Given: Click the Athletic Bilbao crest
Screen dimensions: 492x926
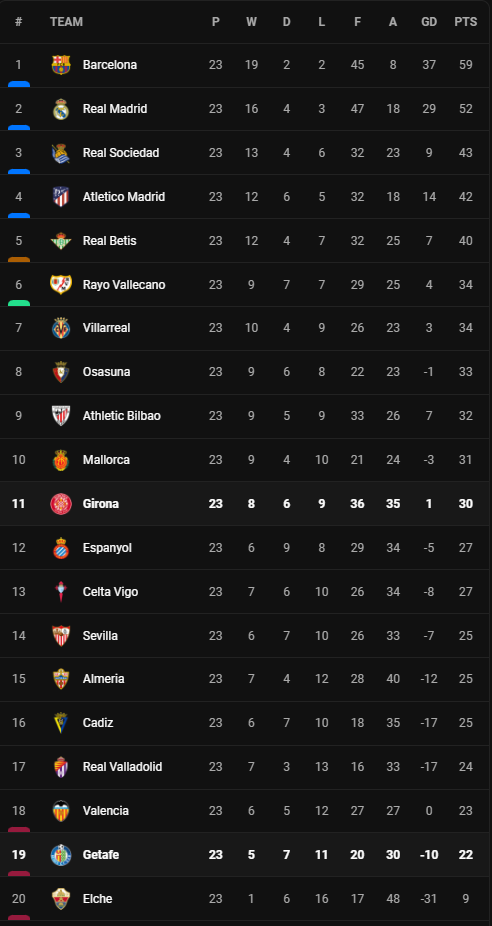Looking at the screenshot, I should click(x=61, y=416).
